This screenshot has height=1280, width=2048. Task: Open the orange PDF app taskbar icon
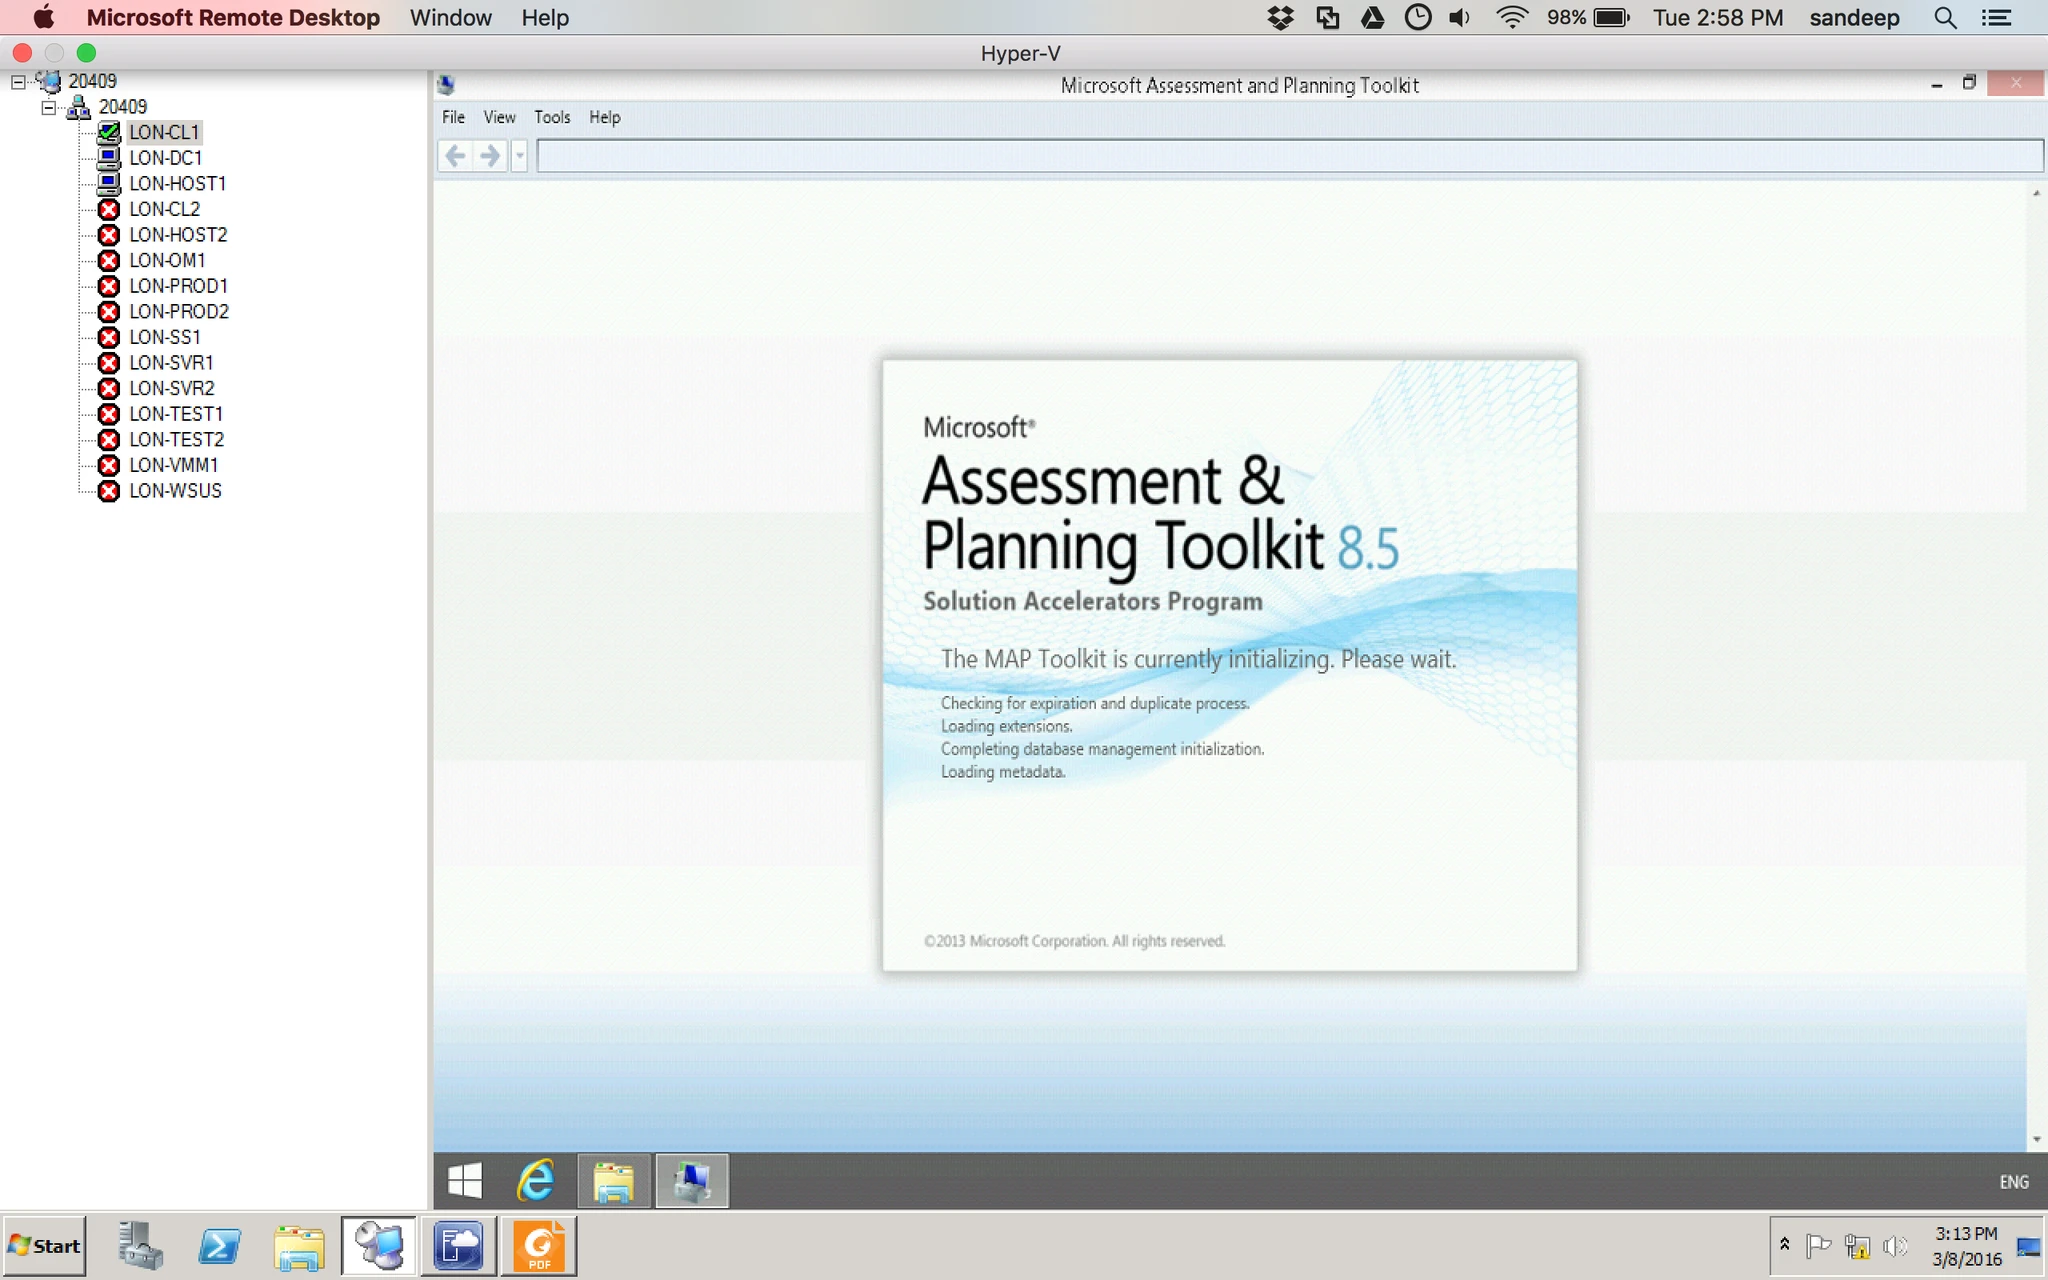tap(539, 1246)
